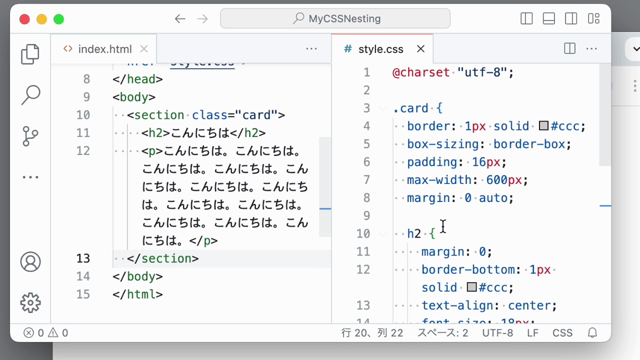Show errors and warnings in status bar
This screenshot has width=640, height=360.
click(46, 333)
